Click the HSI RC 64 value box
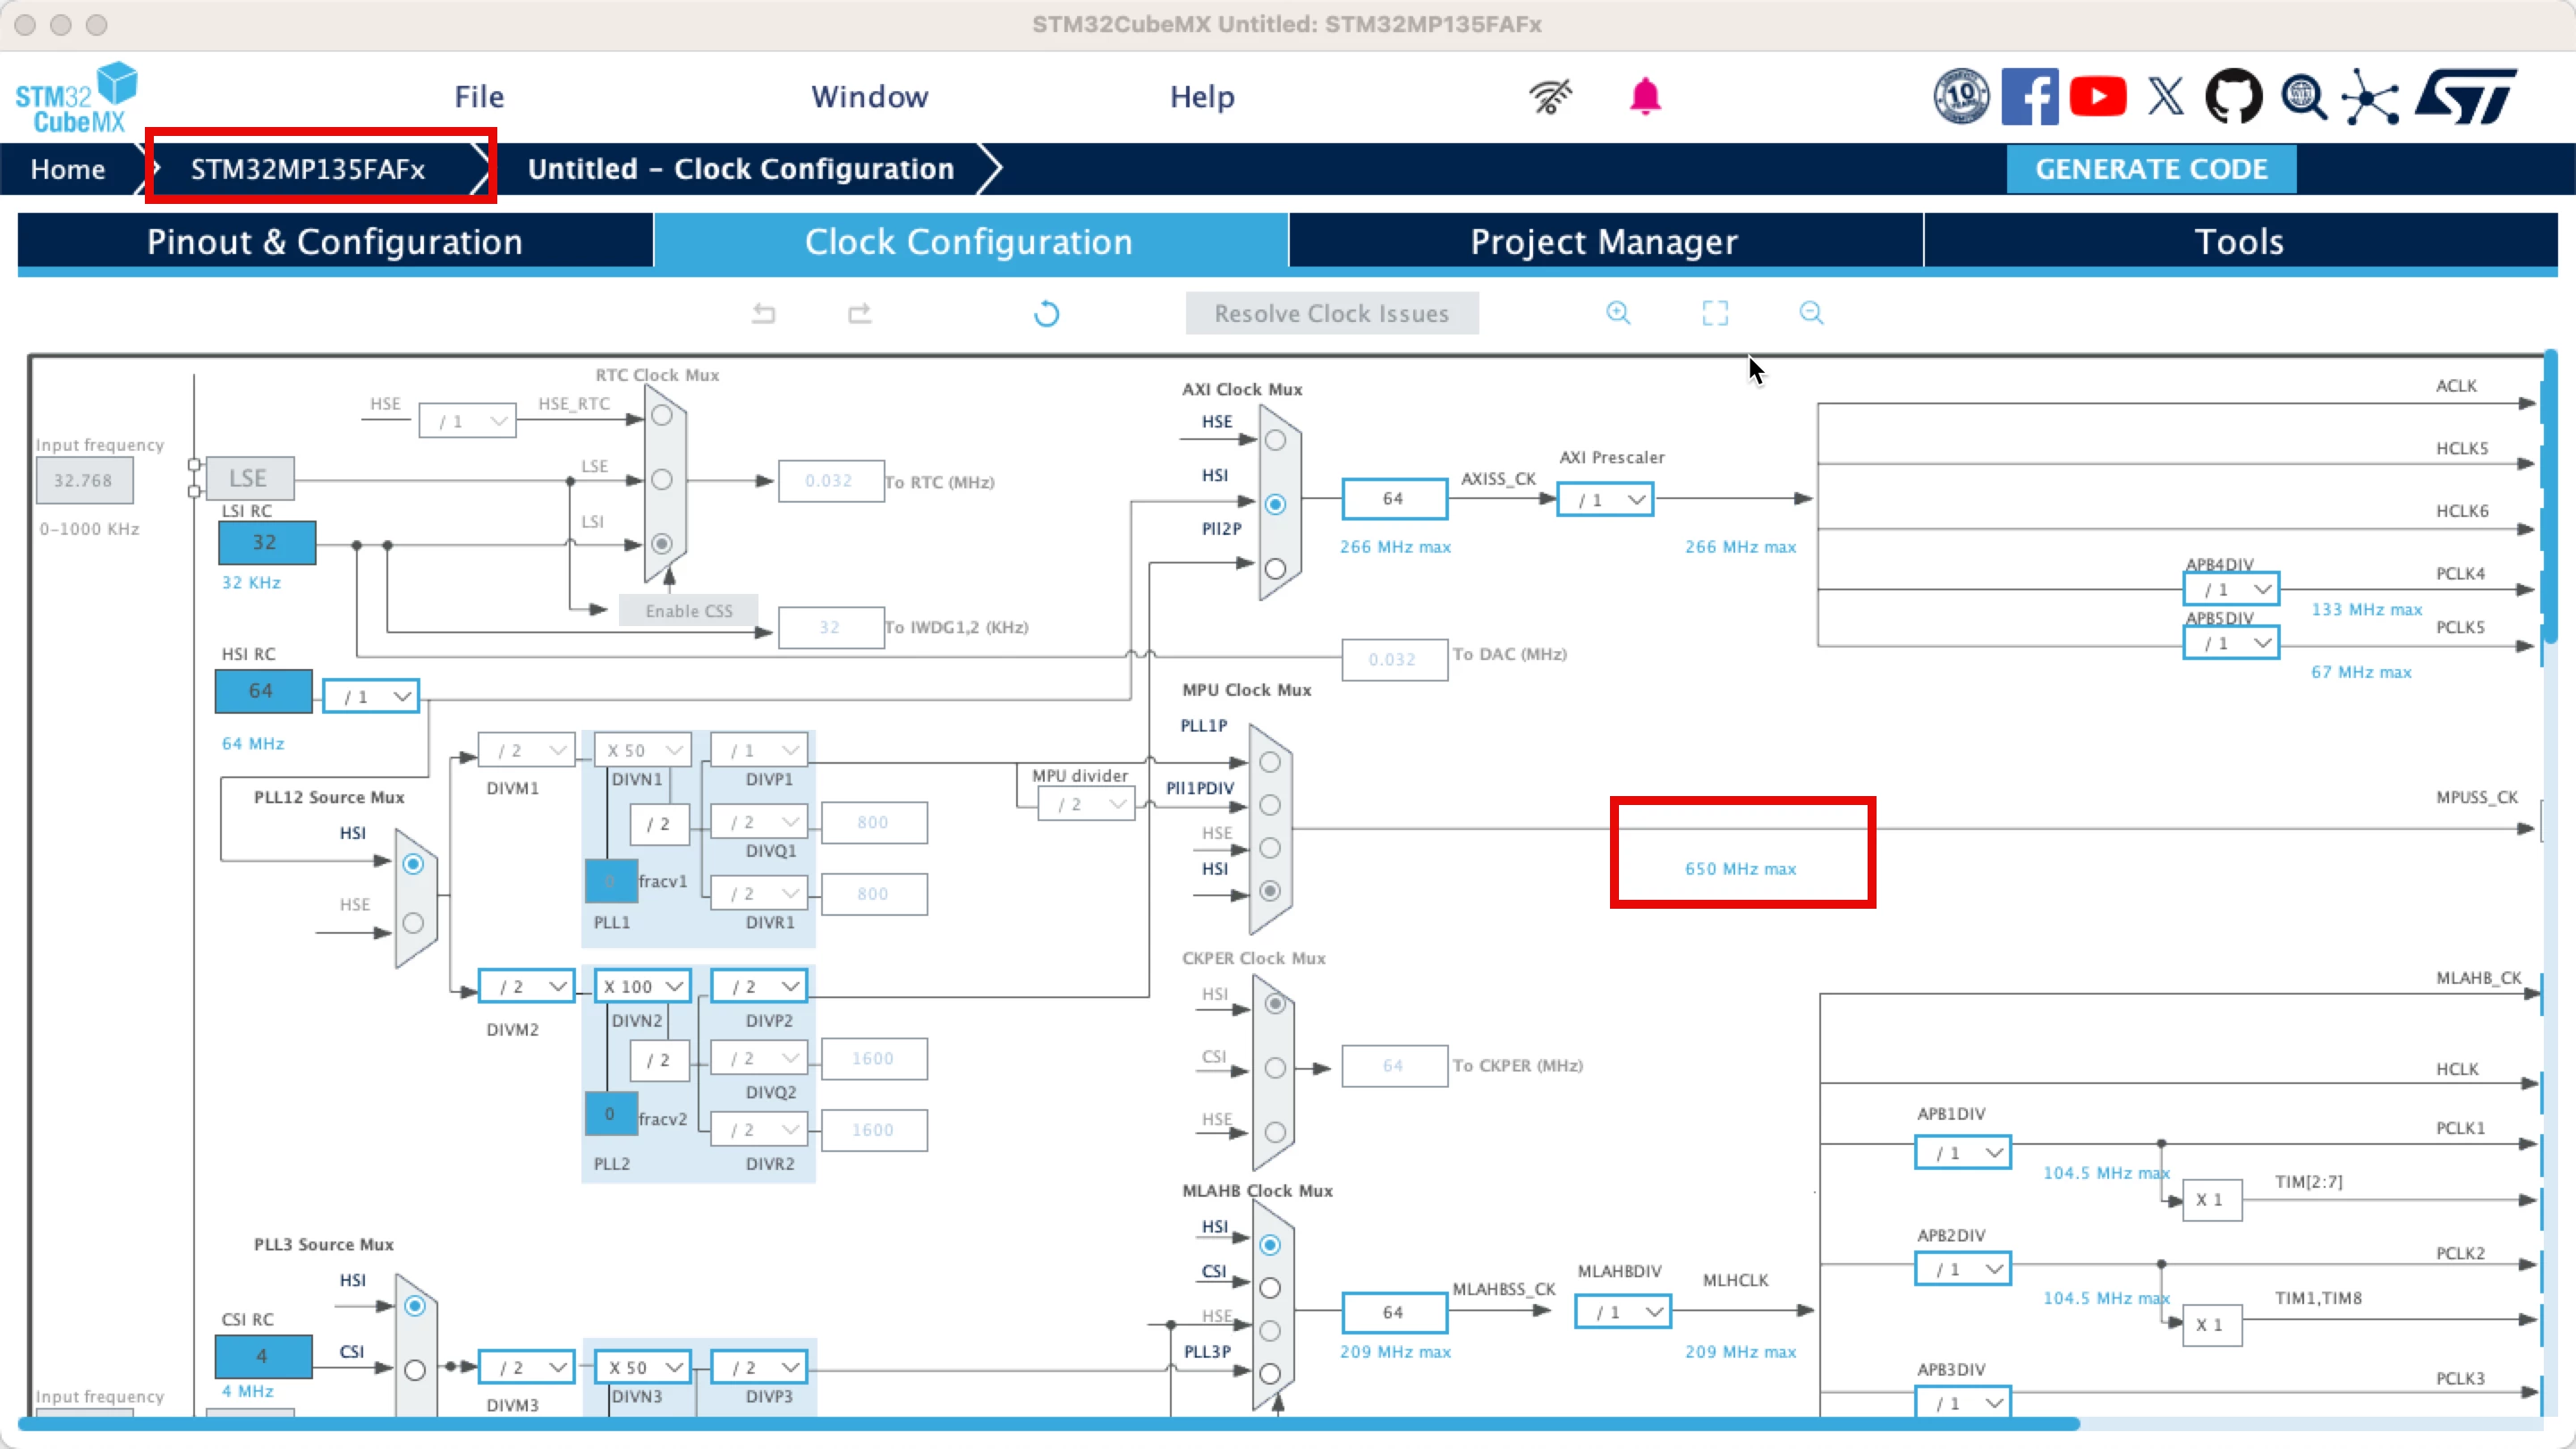Screen dimensions: 2576x1449 coord(263,691)
